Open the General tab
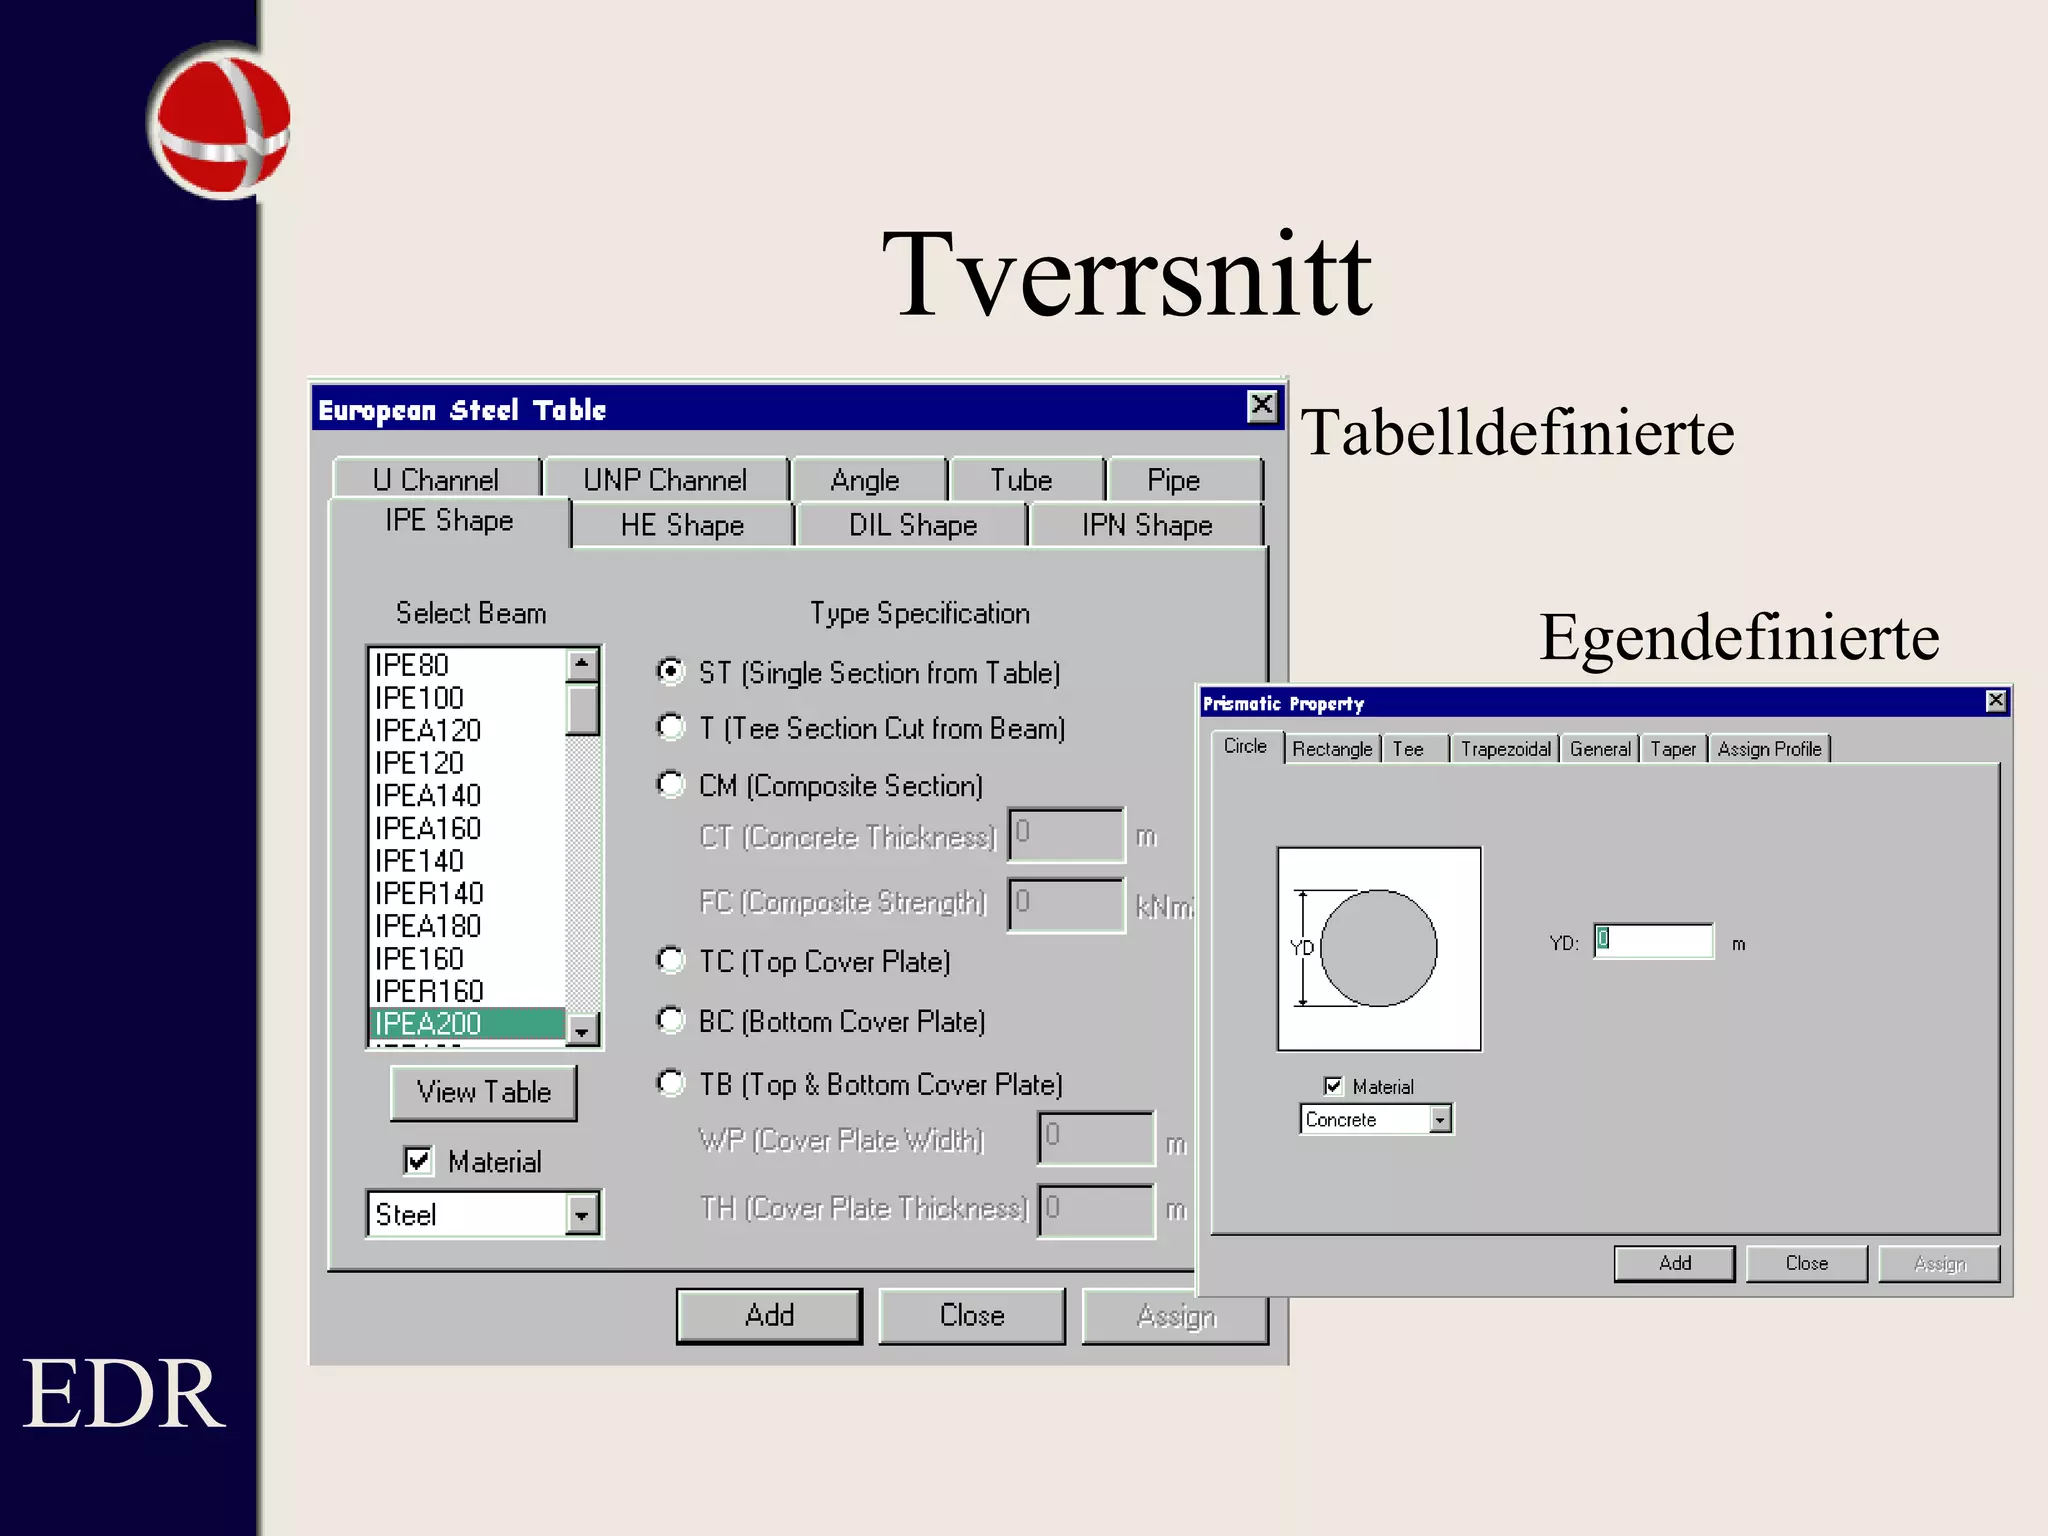The image size is (2048, 1536). point(1600,749)
